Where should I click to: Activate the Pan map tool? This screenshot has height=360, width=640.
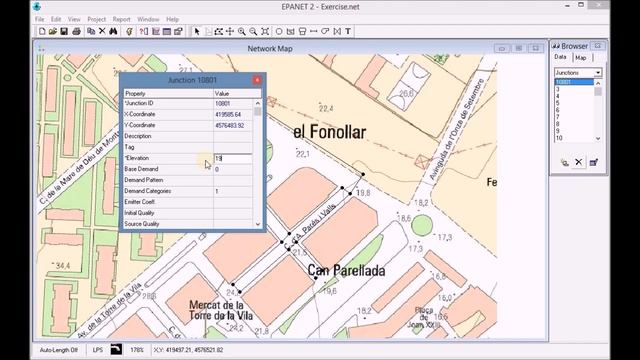[x=230, y=31]
